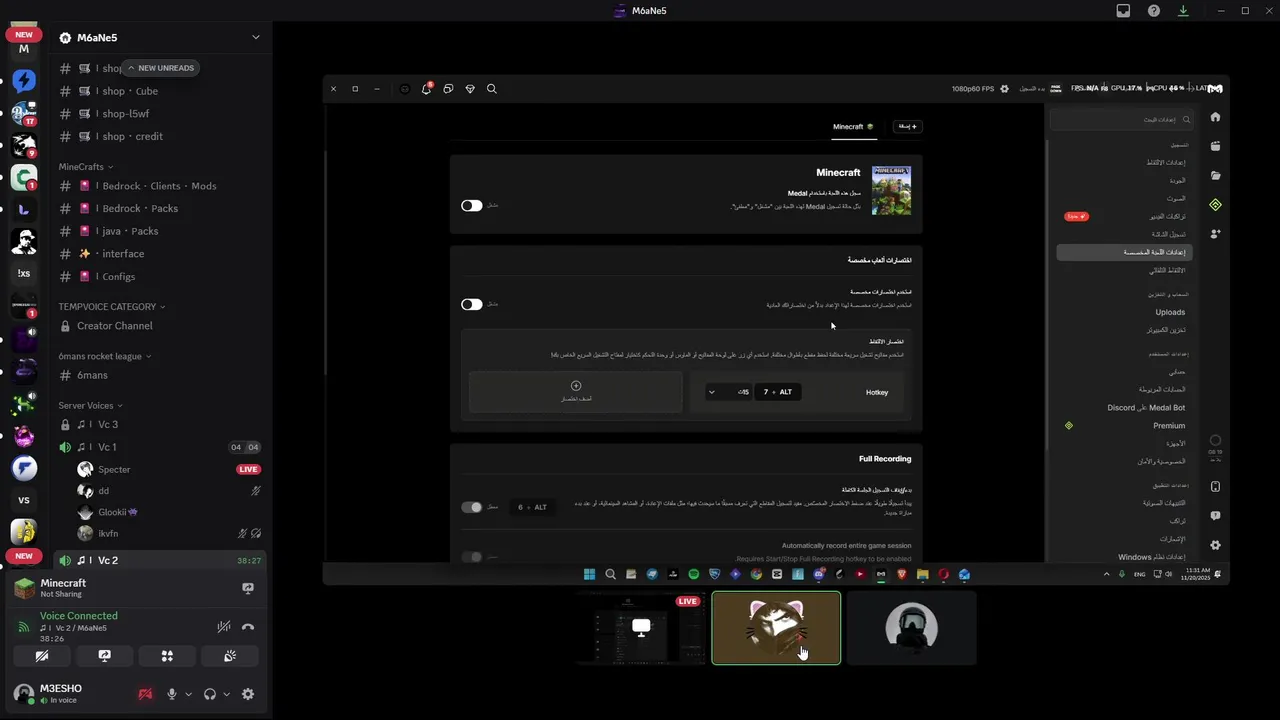The image size is (1280, 720).
Task: Click the green download update icon
Action: [1184, 11]
